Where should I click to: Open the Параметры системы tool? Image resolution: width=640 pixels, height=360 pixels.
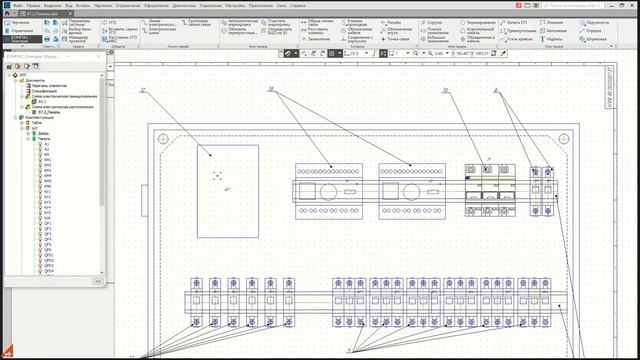click(76, 22)
